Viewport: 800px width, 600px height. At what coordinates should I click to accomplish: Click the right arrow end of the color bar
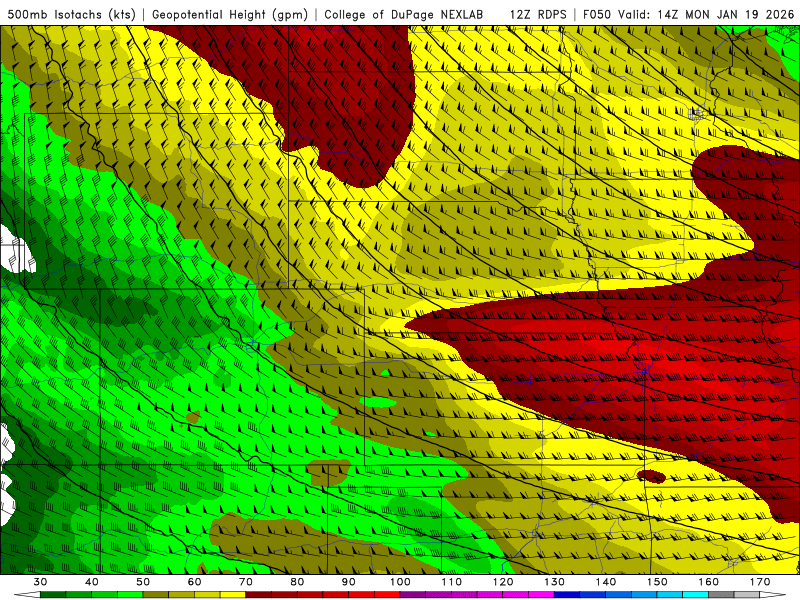point(772,594)
